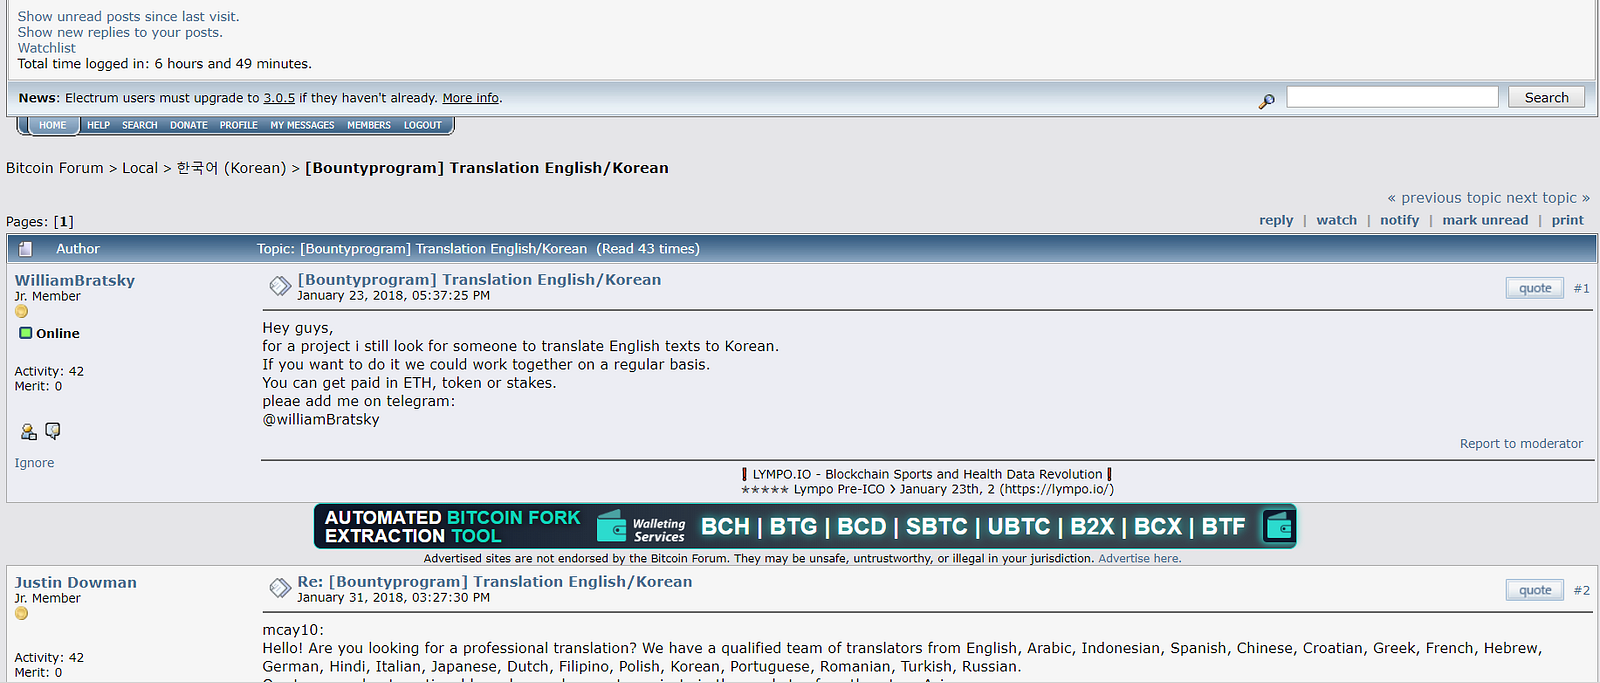The image size is (1600, 683).
Task: Open Re: Bountyprogram reply title link
Action: pos(494,582)
